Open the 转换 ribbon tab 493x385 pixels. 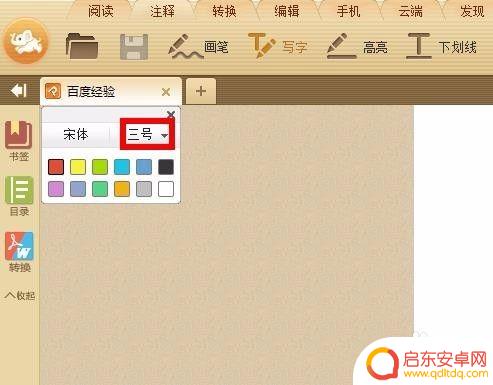(224, 11)
